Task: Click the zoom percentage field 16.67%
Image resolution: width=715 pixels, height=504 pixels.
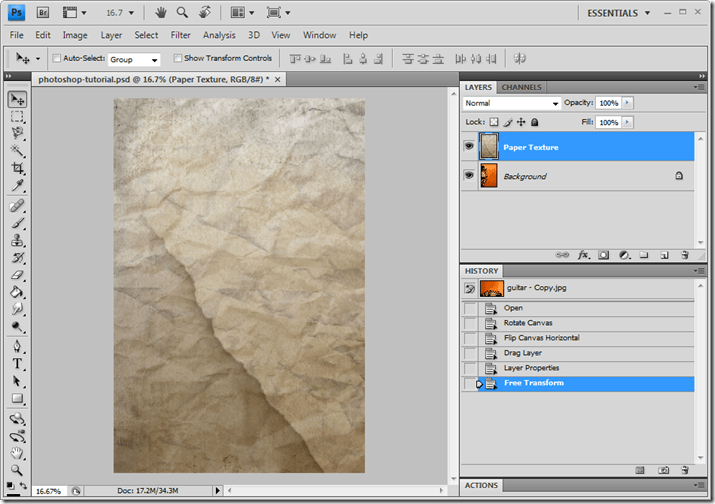Action: coord(48,491)
